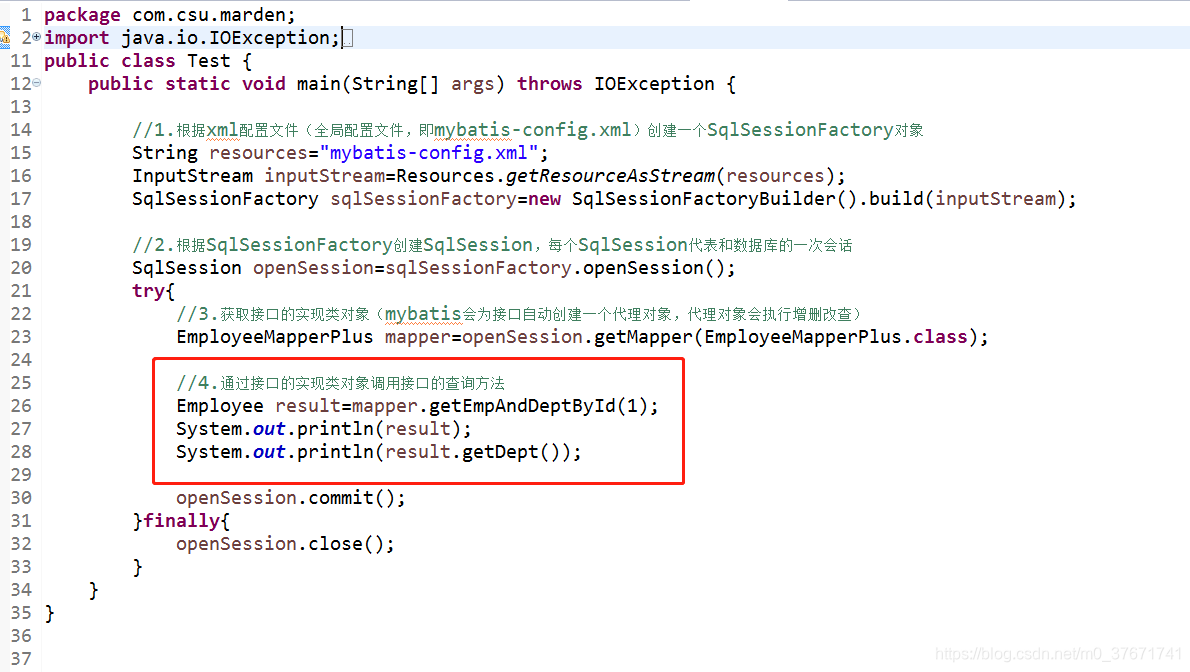Click the getMapper call on line 23
This screenshot has width=1190, height=672.
pyautogui.click(x=644, y=337)
